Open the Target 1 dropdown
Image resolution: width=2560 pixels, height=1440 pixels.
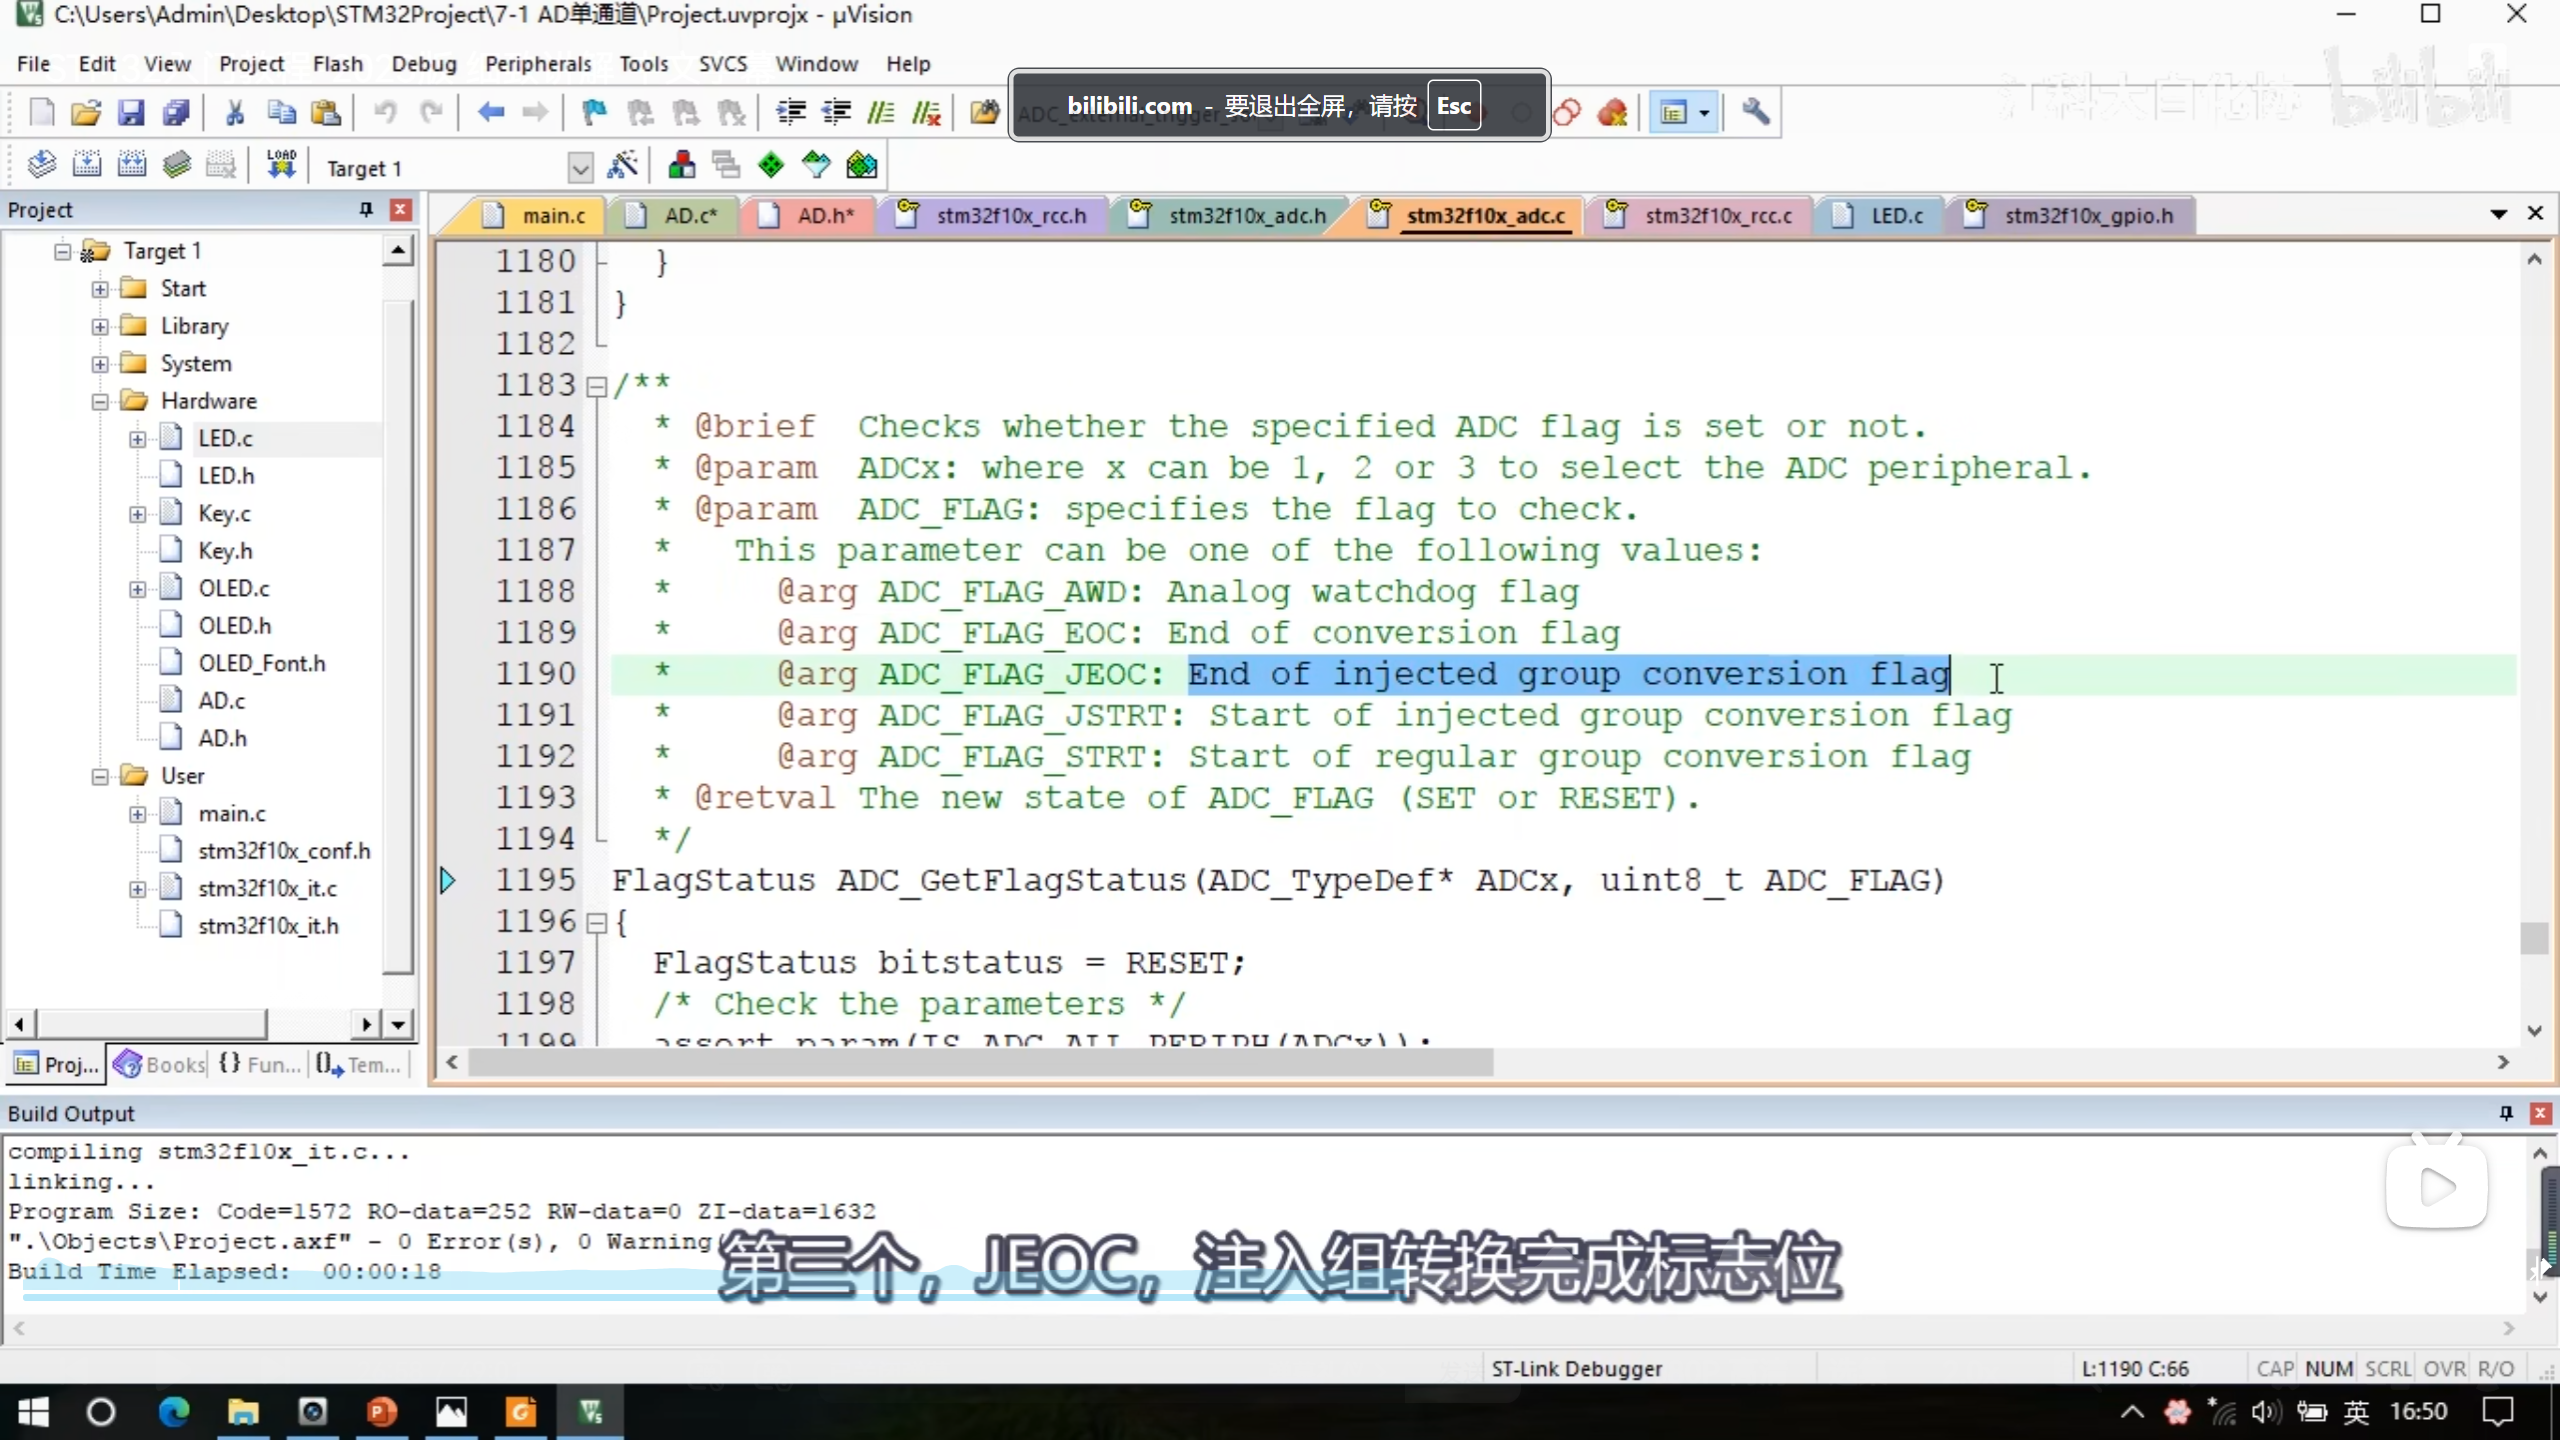click(580, 168)
